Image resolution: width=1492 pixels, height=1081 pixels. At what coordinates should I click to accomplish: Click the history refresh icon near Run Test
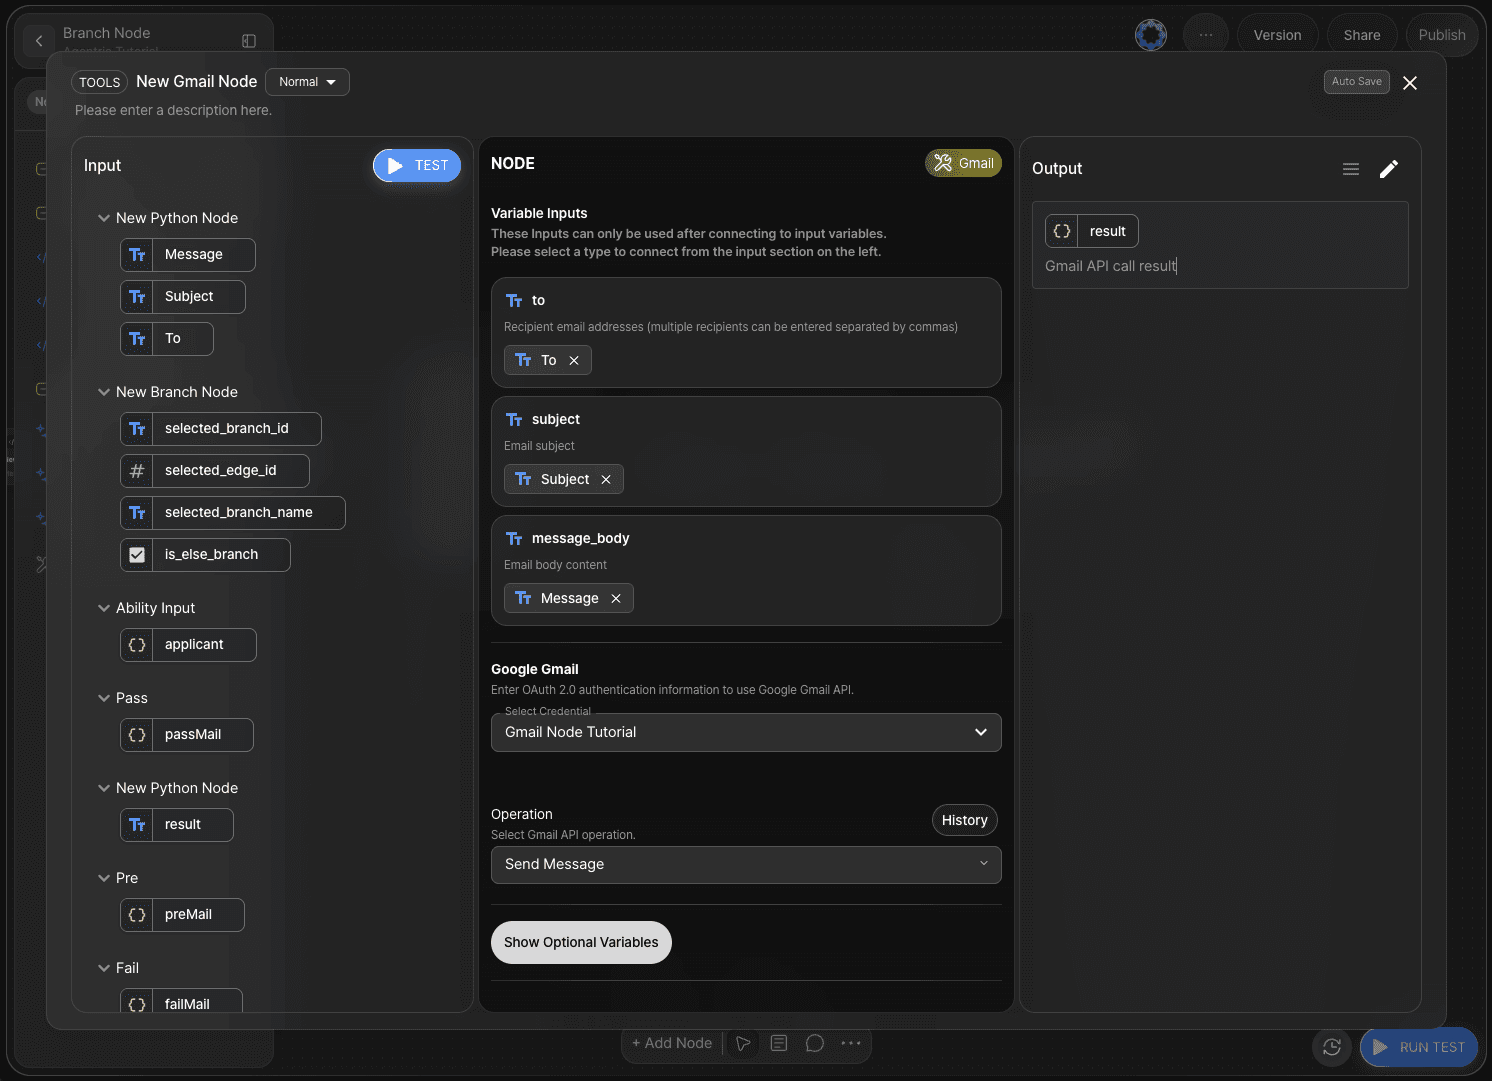[x=1332, y=1047]
